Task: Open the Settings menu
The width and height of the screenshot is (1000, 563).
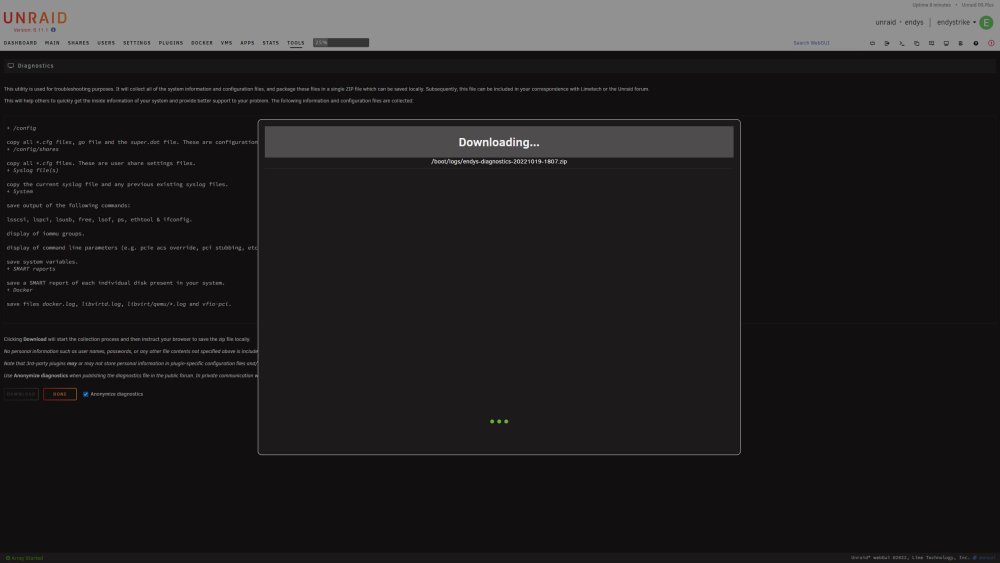Action: click(136, 43)
